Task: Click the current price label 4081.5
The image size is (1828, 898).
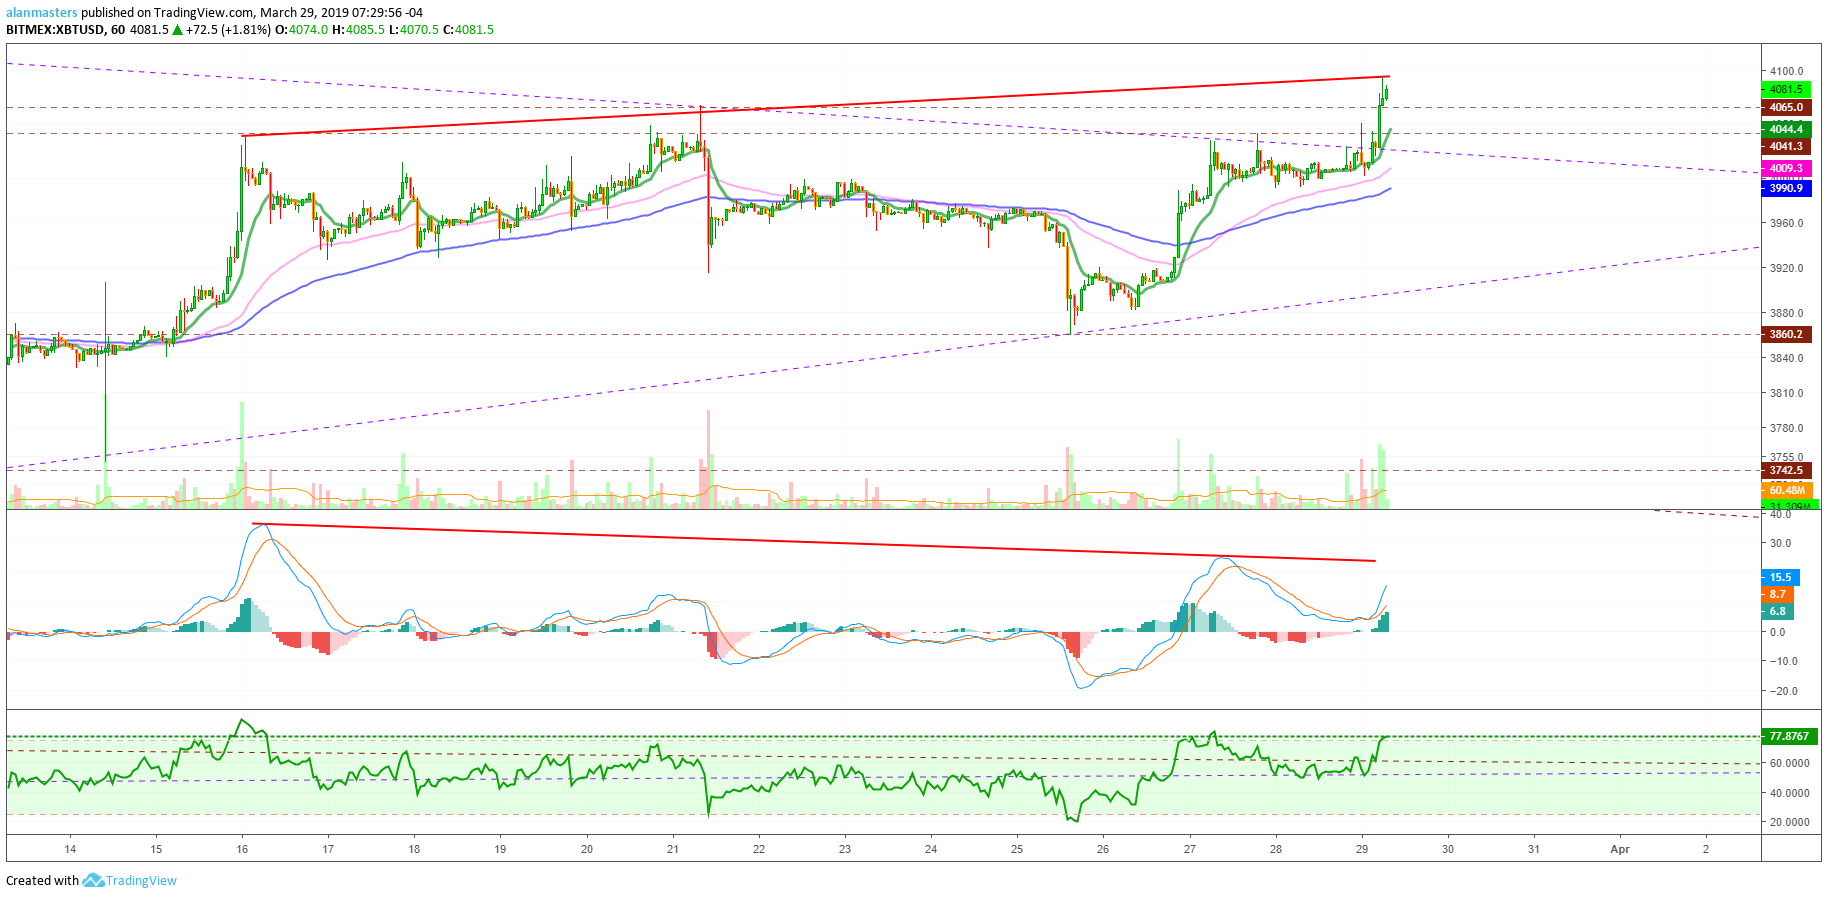Action: click(1786, 89)
